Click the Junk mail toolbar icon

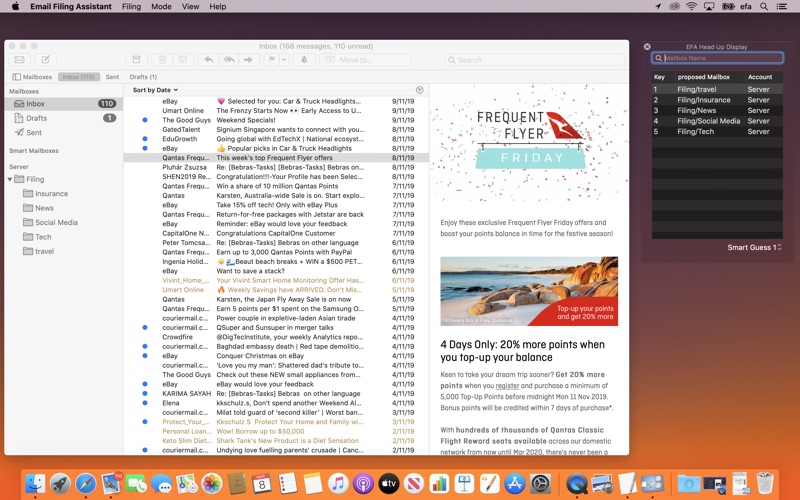coord(183,60)
